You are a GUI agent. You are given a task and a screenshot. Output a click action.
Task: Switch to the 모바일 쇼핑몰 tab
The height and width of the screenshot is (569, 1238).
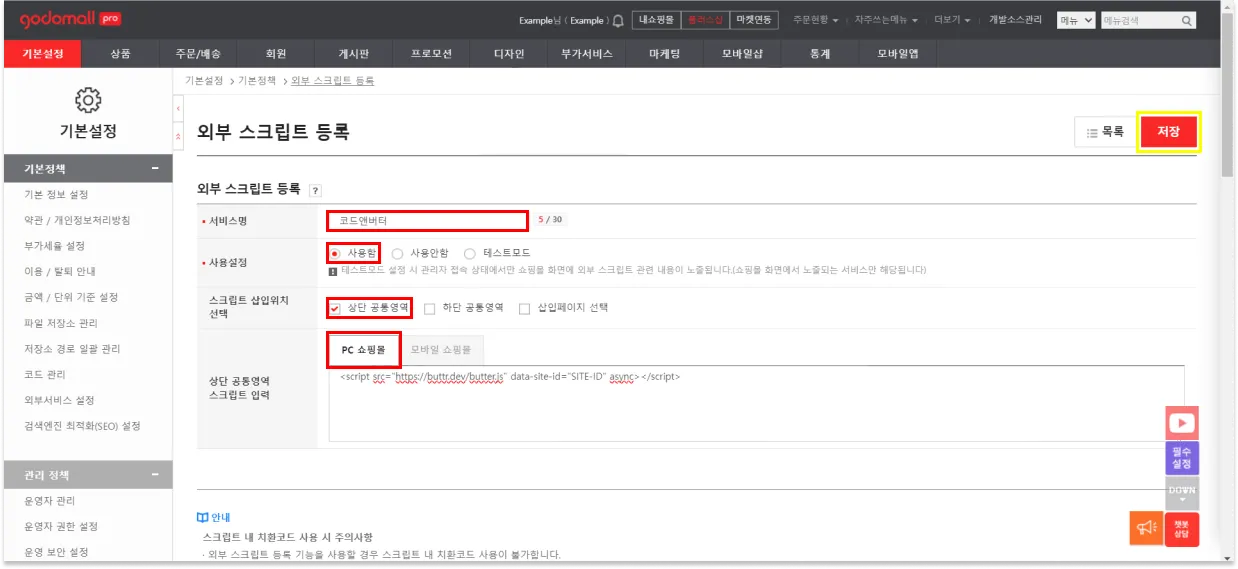click(442, 350)
